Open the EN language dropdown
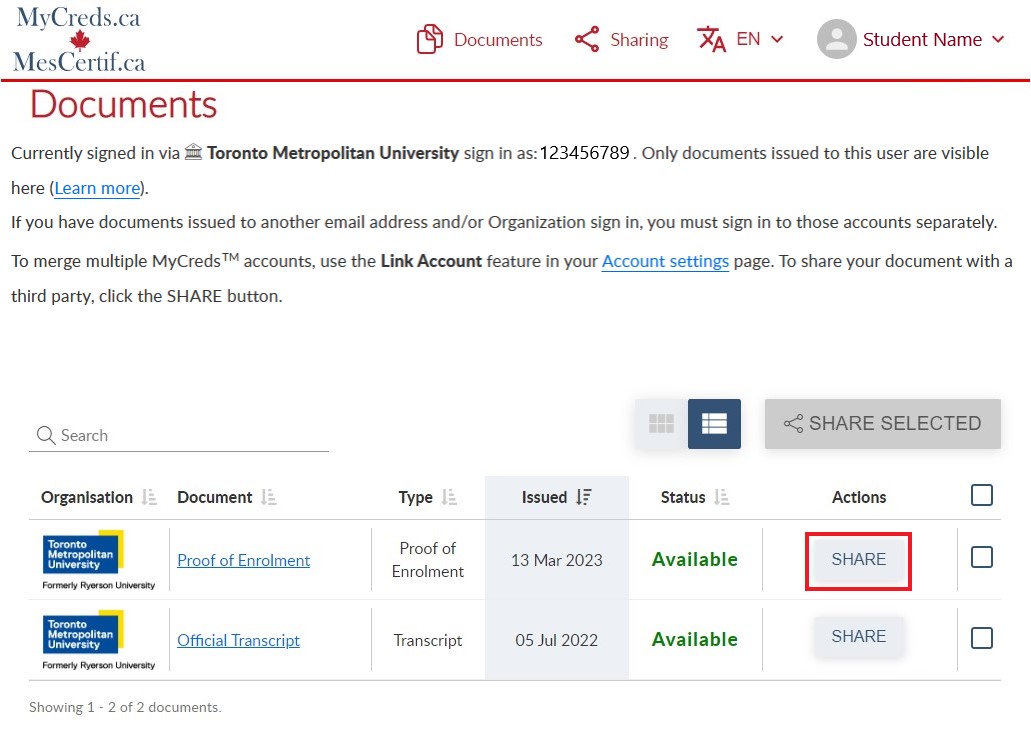1031x740 pixels. [741, 40]
